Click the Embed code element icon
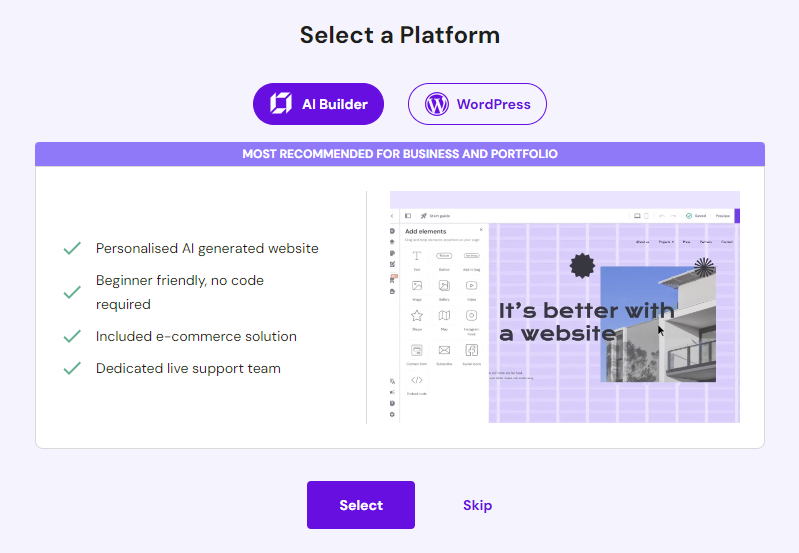799x553 pixels. [417, 380]
